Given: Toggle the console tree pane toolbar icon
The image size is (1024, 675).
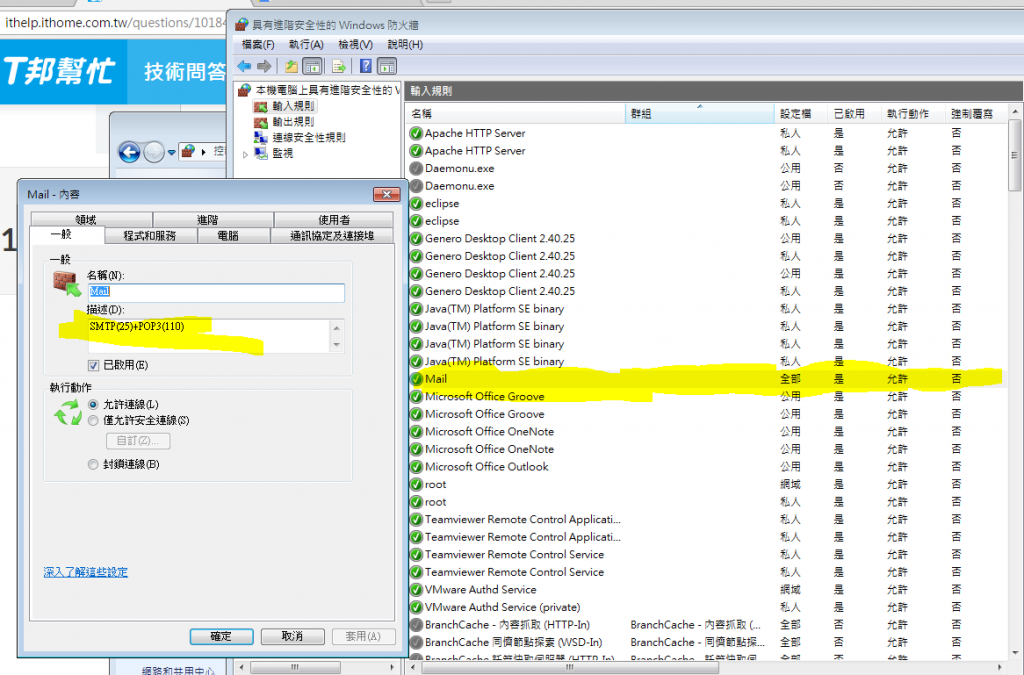Looking at the screenshot, I should (312, 66).
